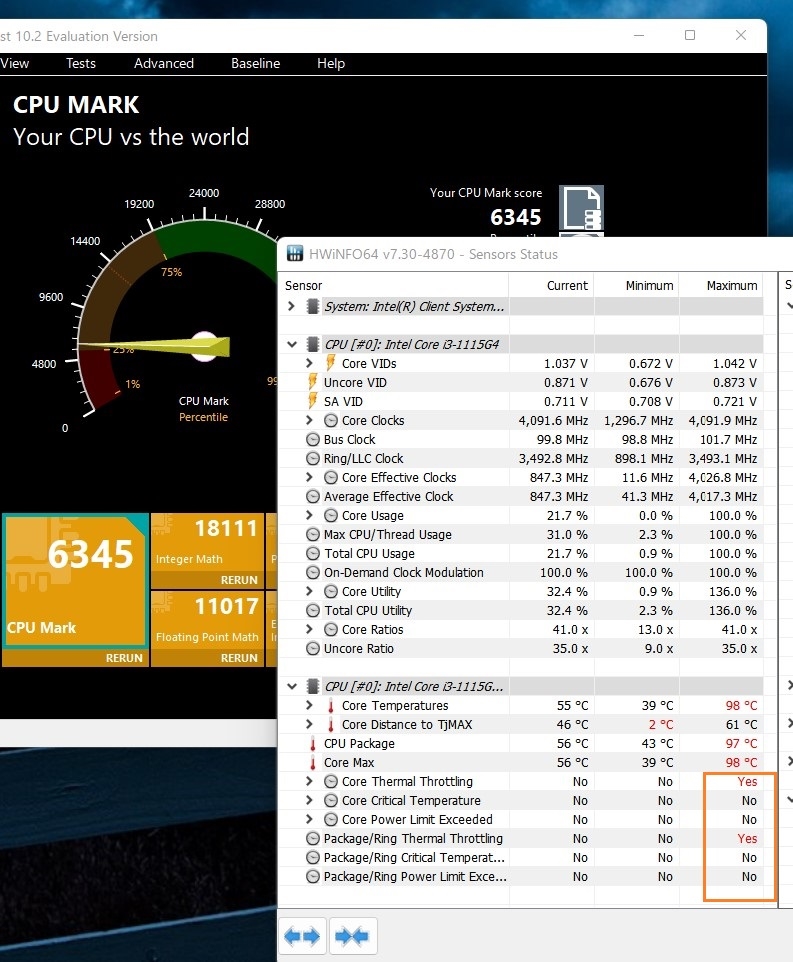Image resolution: width=793 pixels, height=962 pixels.
Task: Open the Advanced menu
Action: pos(164,63)
